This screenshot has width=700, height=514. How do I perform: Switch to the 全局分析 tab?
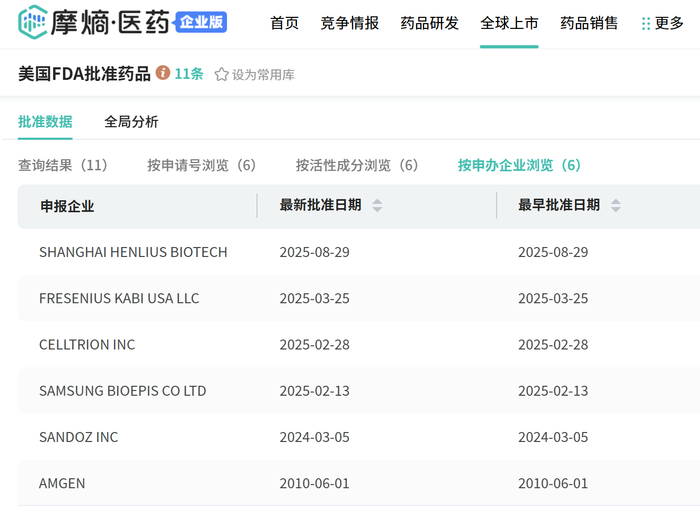click(x=131, y=122)
